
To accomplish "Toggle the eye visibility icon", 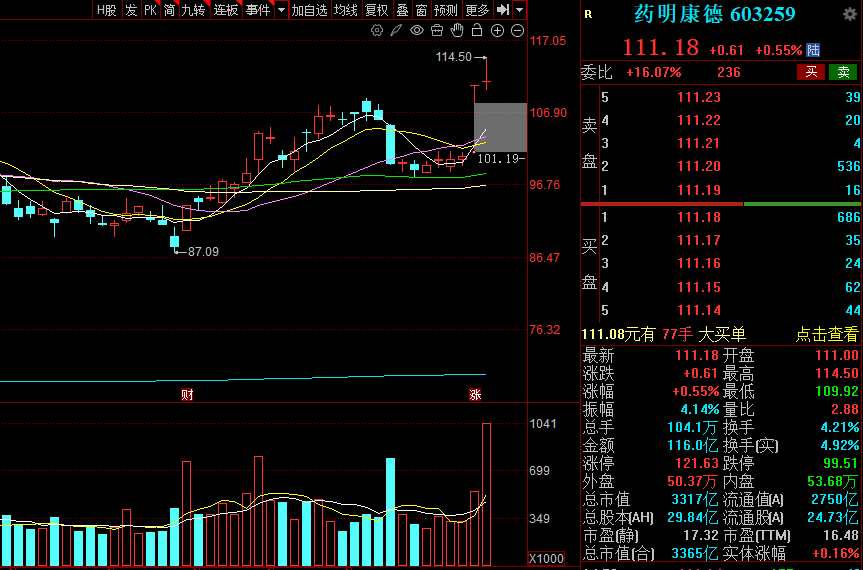I will (417, 31).
